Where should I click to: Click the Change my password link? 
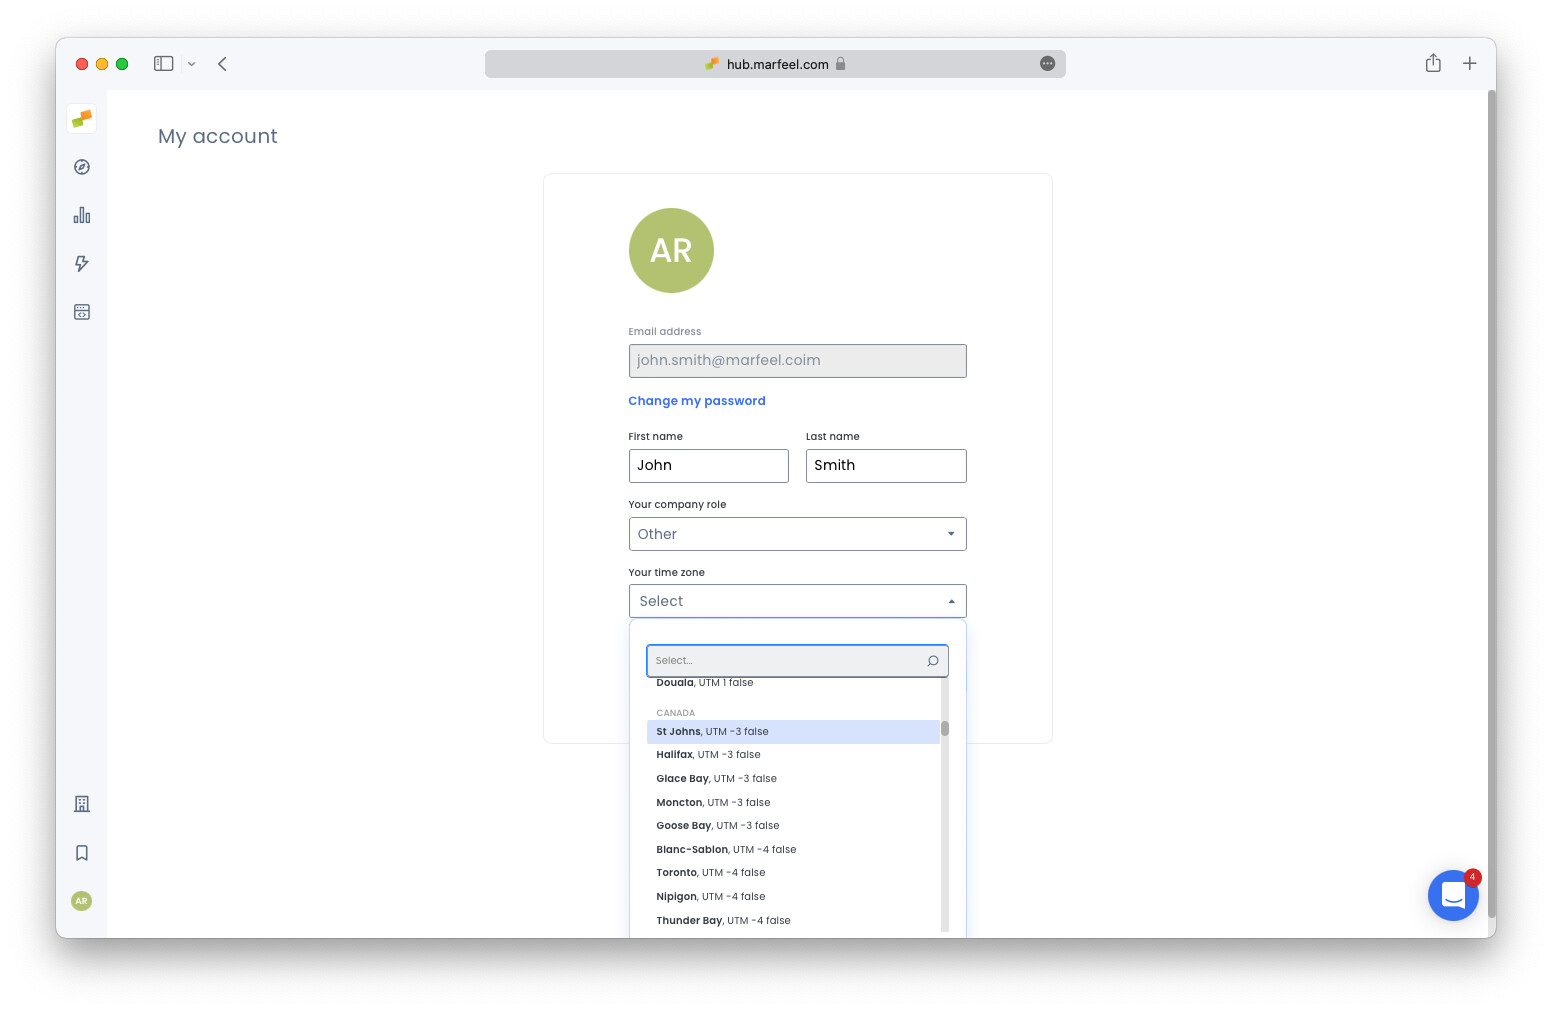pyautogui.click(x=696, y=400)
